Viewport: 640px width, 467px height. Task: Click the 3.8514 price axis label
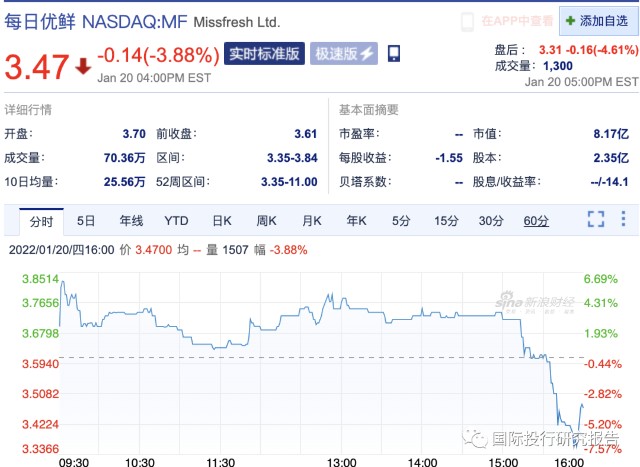pyautogui.click(x=40, y=279)
